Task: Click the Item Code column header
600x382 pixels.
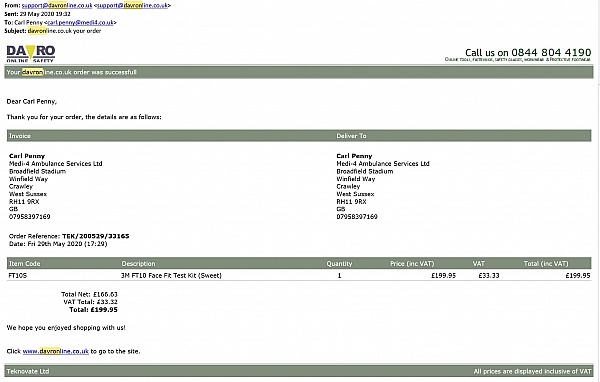Action: coord(24,264)
